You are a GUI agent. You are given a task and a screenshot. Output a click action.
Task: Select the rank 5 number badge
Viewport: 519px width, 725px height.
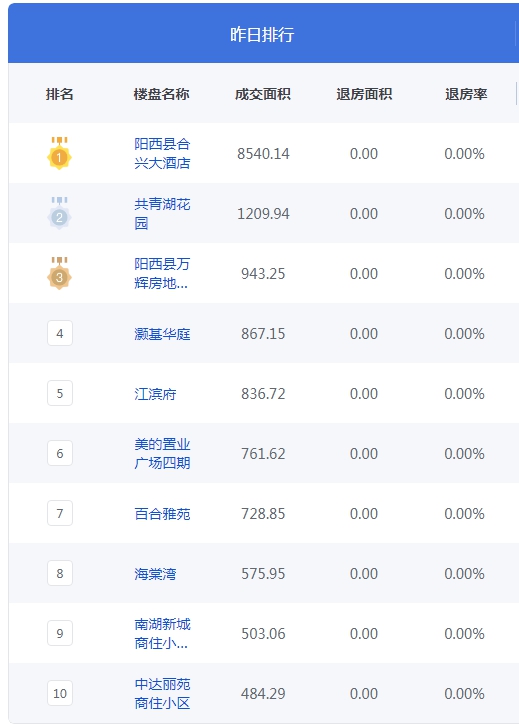pos(60,393)
